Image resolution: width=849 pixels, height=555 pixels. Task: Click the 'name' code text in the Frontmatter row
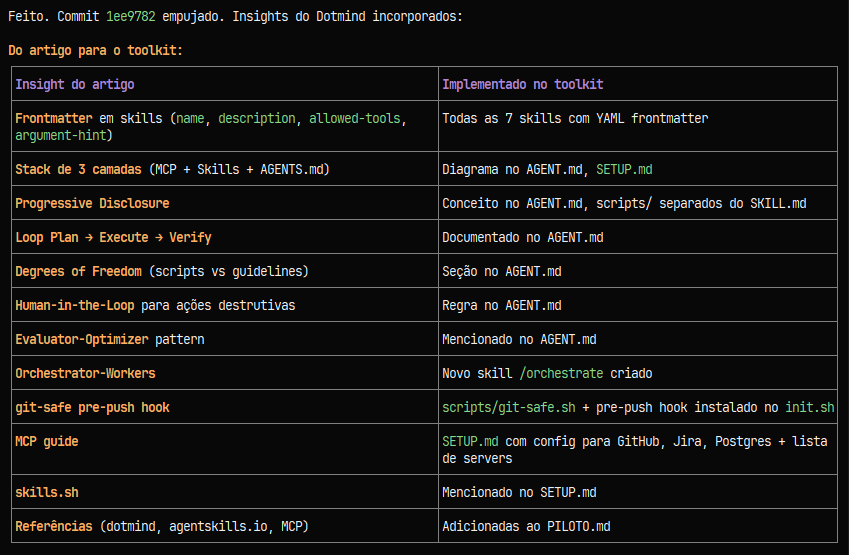(x=190, y=119)
